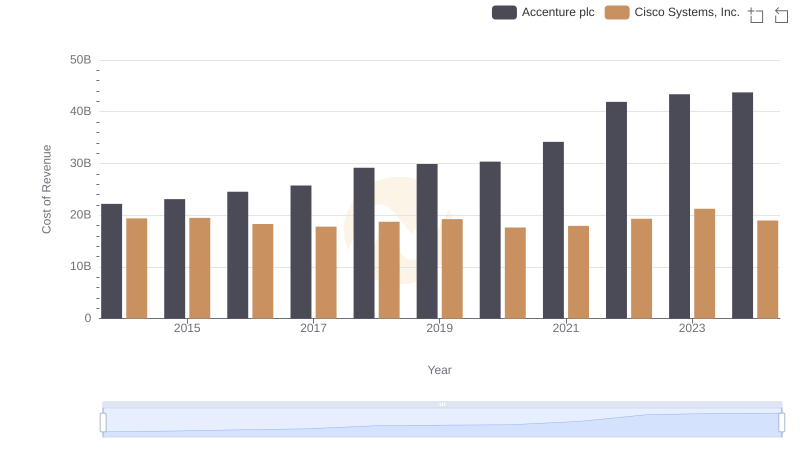Click the Accenture bar for 2015
This screenshot has width=800, height=461.
175,258
